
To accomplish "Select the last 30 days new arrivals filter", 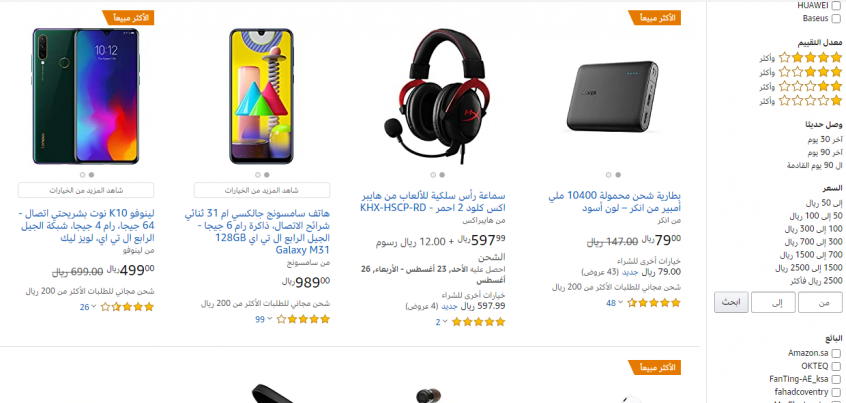I will (x=824, y=140).
